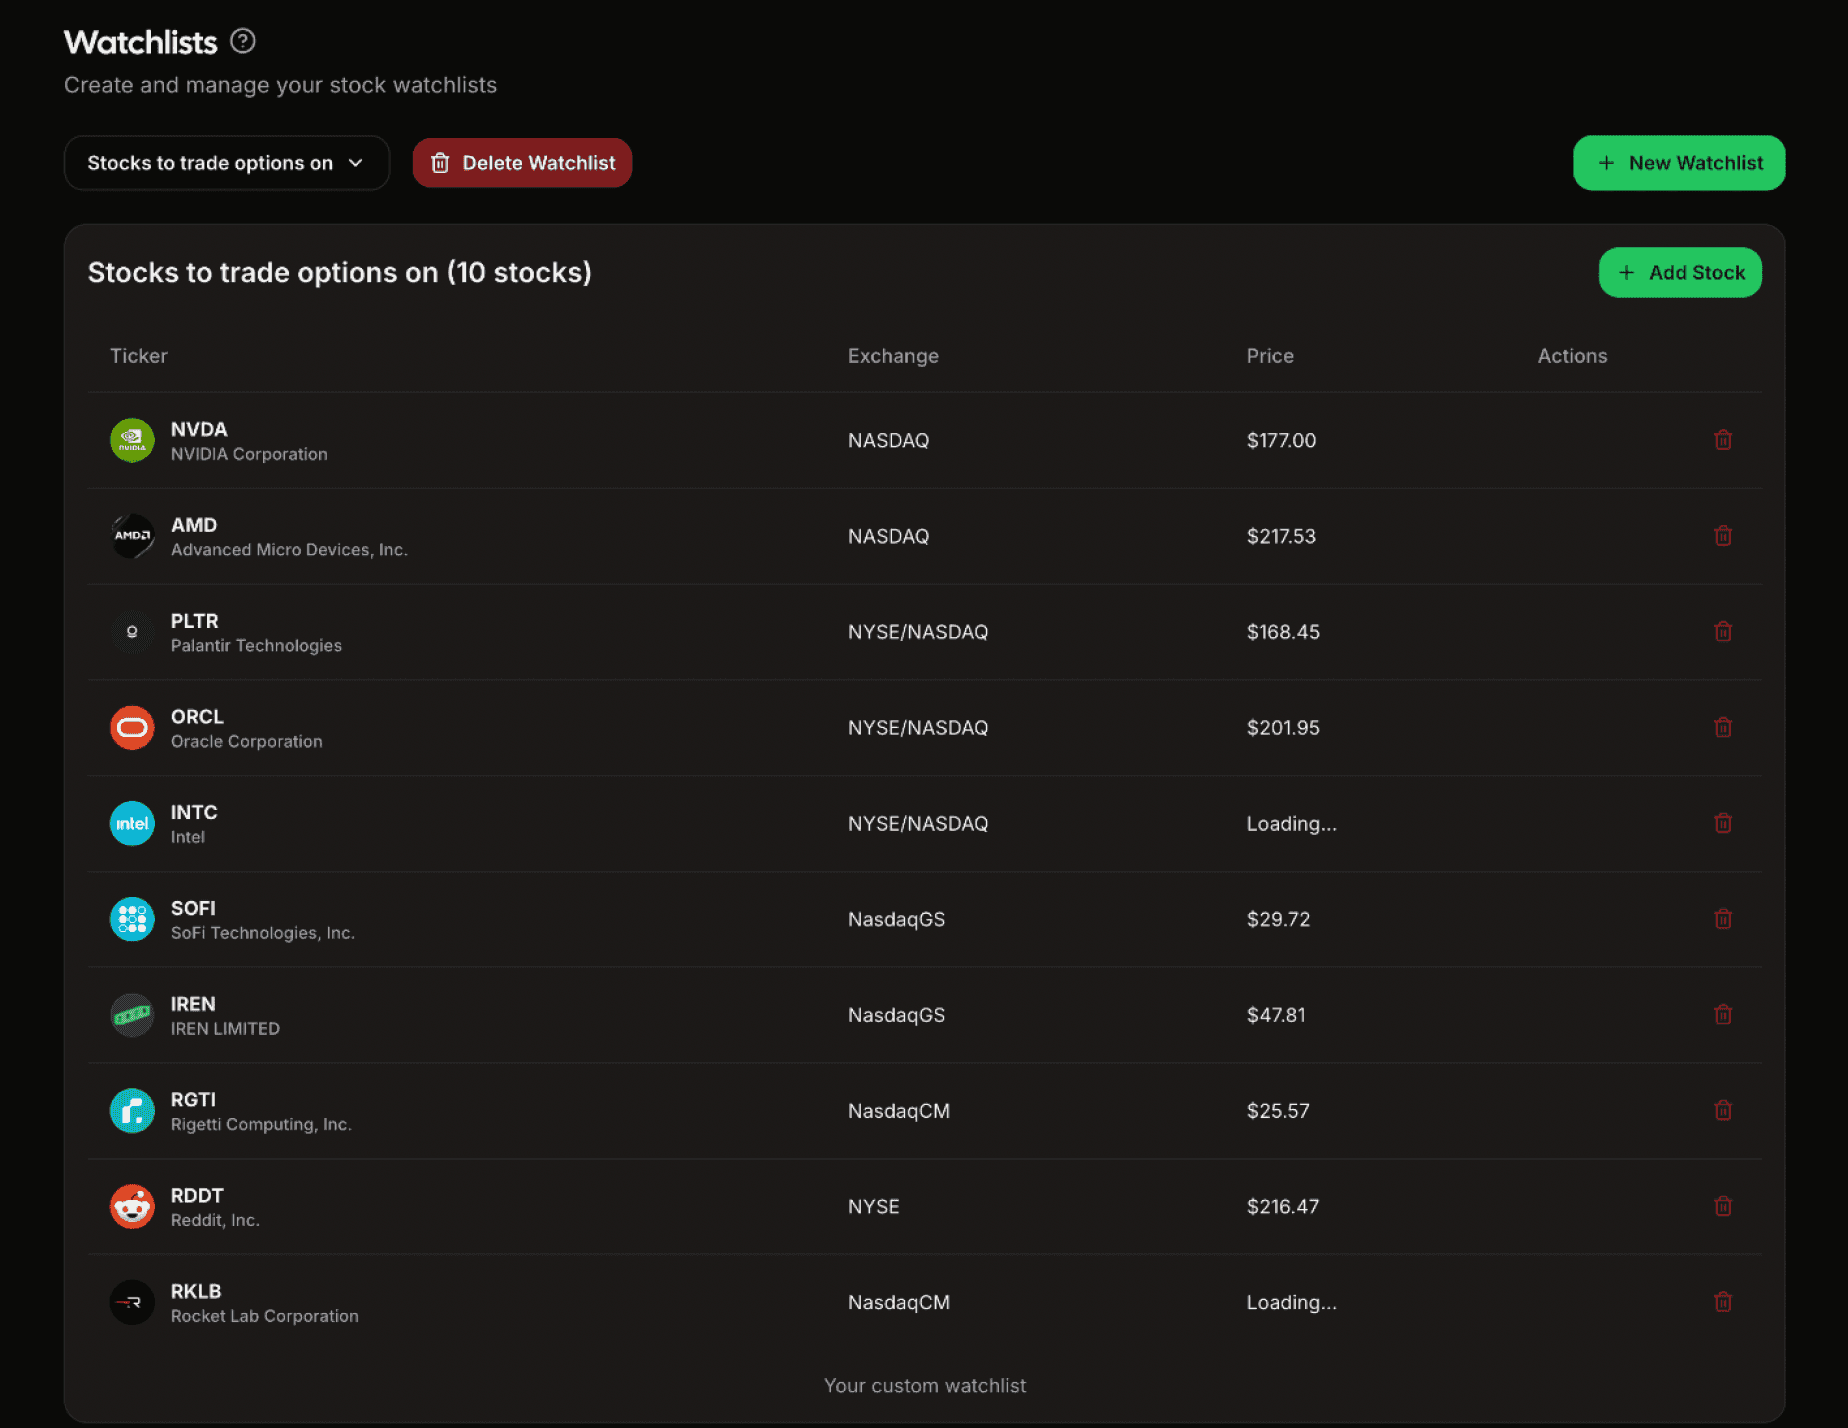Click the NVIDIA logo icon
The image size is (1848, 1428).
coord(131,440)
